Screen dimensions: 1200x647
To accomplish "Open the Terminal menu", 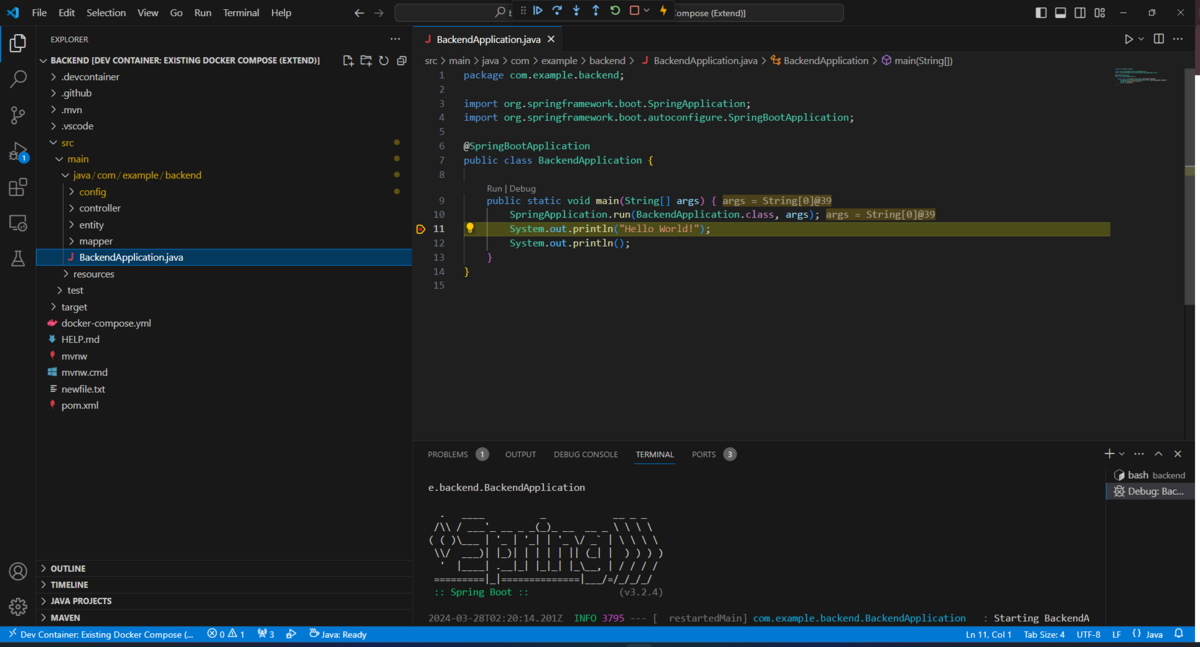I will (x=240, y=13).
